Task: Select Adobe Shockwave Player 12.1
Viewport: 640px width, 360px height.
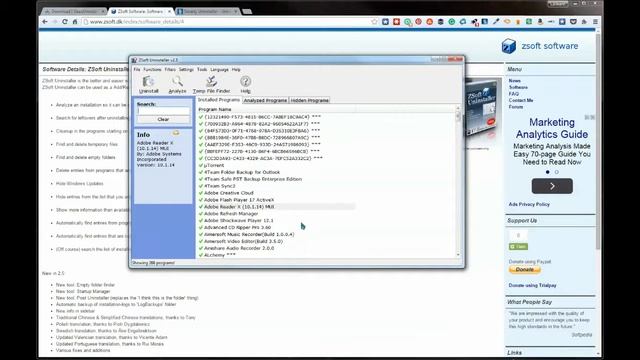Action: [x=238, y=220]
